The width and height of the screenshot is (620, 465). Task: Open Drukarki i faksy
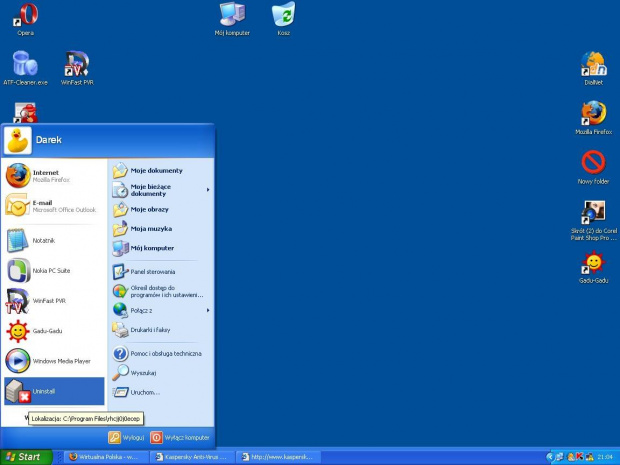161,330
